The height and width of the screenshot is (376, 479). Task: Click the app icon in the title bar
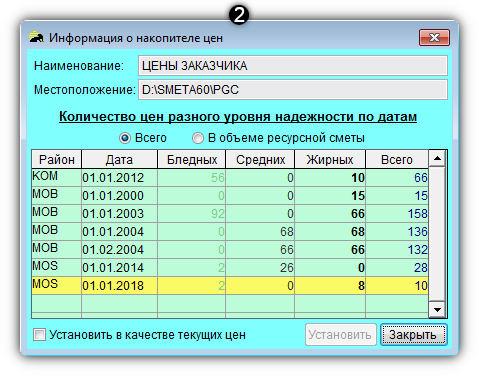36,37
